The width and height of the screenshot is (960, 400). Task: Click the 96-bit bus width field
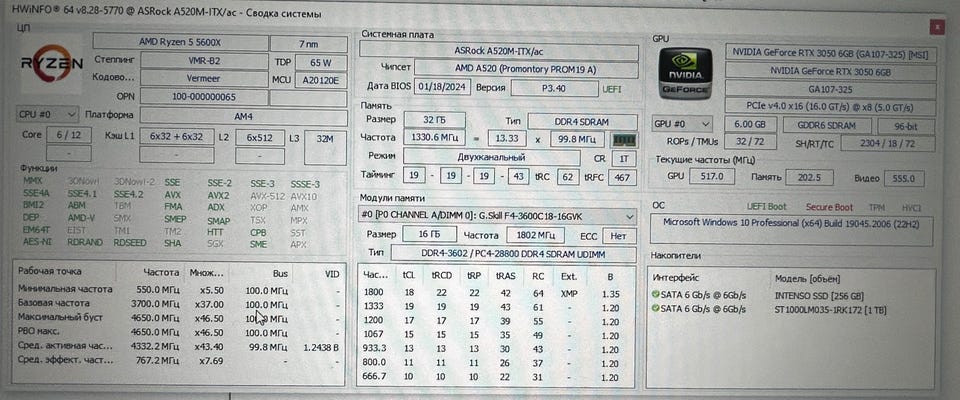click(x=906, y=126)
